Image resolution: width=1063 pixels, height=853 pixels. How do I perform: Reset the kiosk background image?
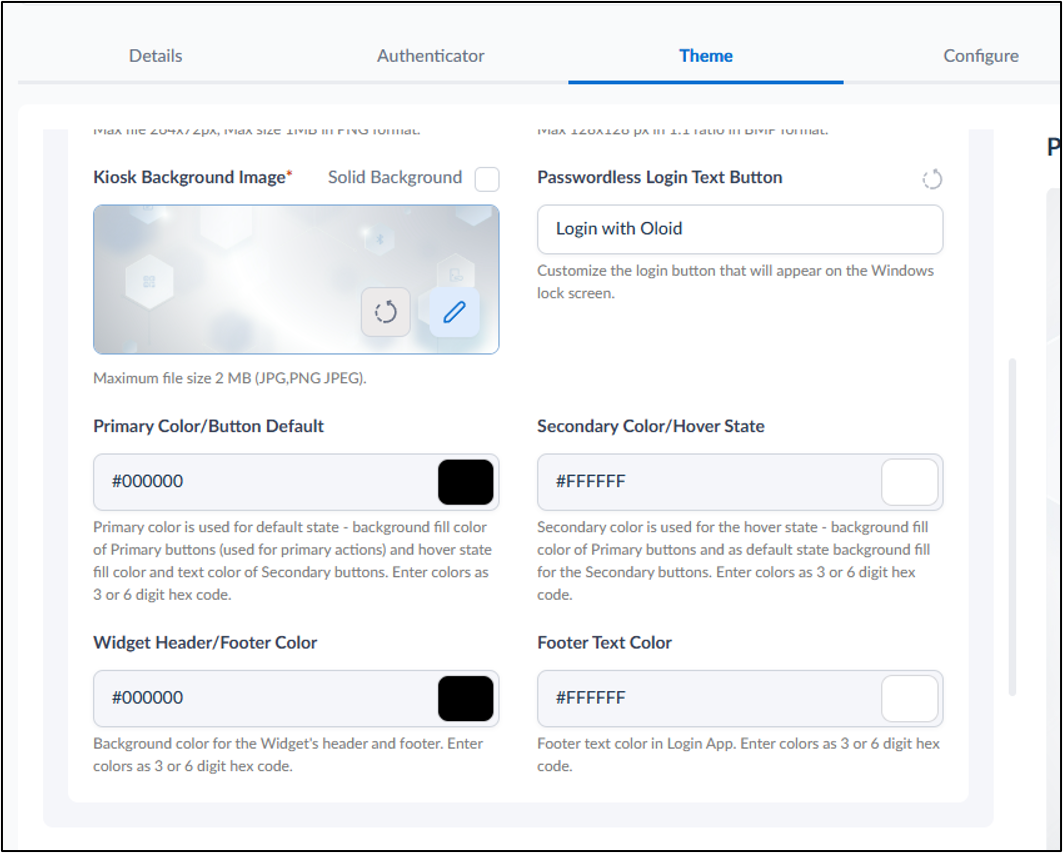[x=386, y=312]
